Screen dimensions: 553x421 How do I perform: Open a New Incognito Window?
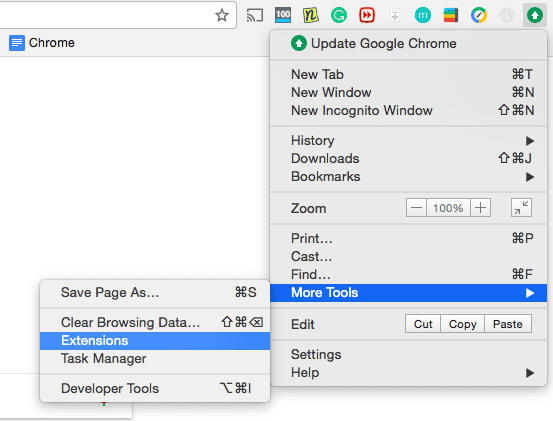[408, 110]
